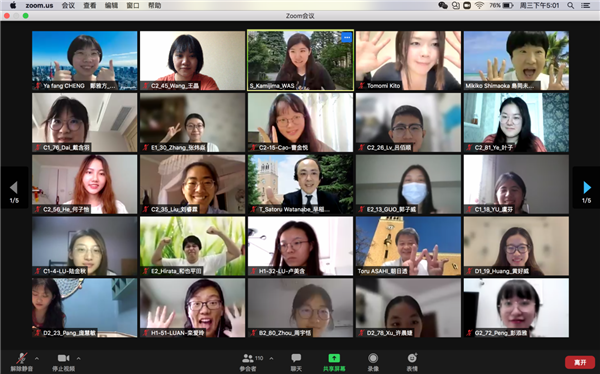Screen dimensions: 600x374
Task: Click the blue more-options icon on S_Kamijima tile
Action: tap(347, 38)
